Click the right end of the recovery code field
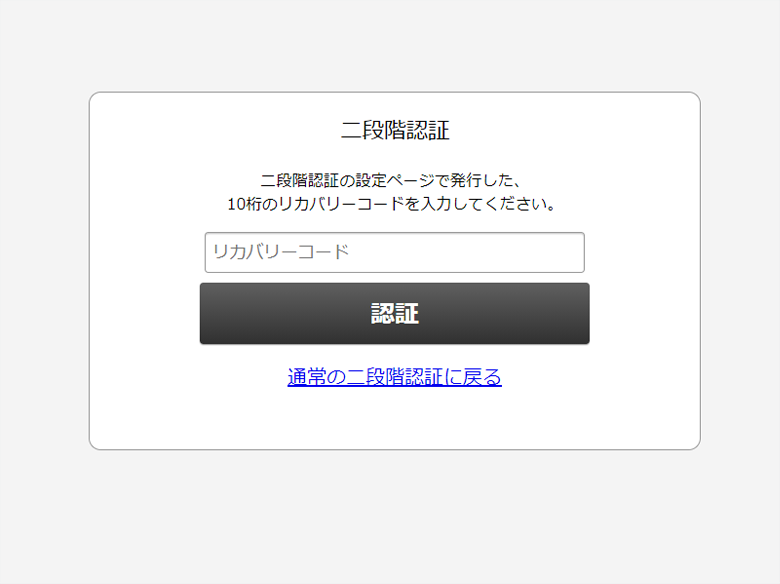 click(572, 252)
